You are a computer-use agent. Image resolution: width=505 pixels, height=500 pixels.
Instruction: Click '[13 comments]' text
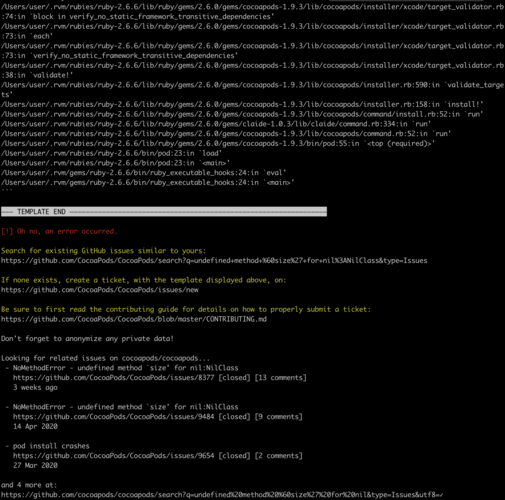tap(281, 378)
